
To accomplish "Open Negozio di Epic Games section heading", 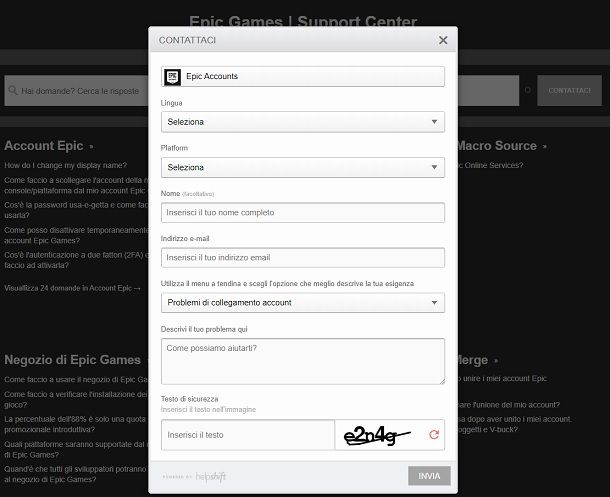I will click(x=72, y=360).
